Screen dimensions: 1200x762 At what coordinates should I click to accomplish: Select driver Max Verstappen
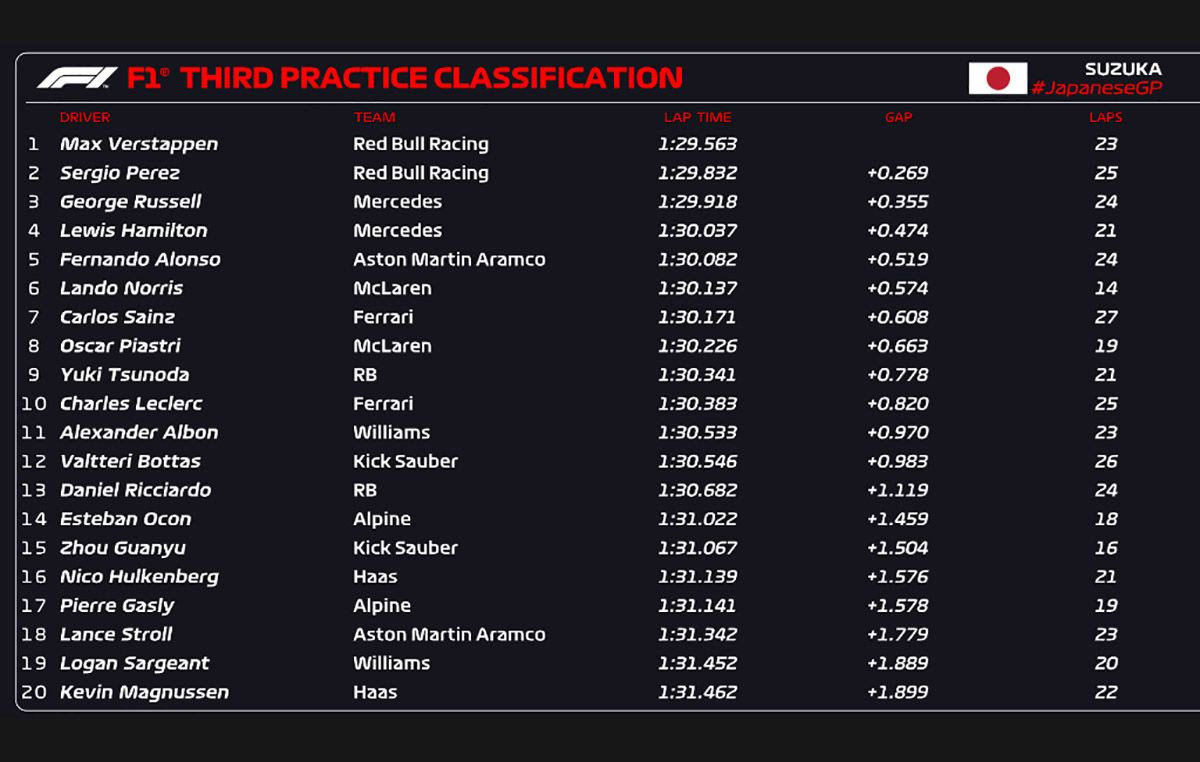click(x=139, y=144)
